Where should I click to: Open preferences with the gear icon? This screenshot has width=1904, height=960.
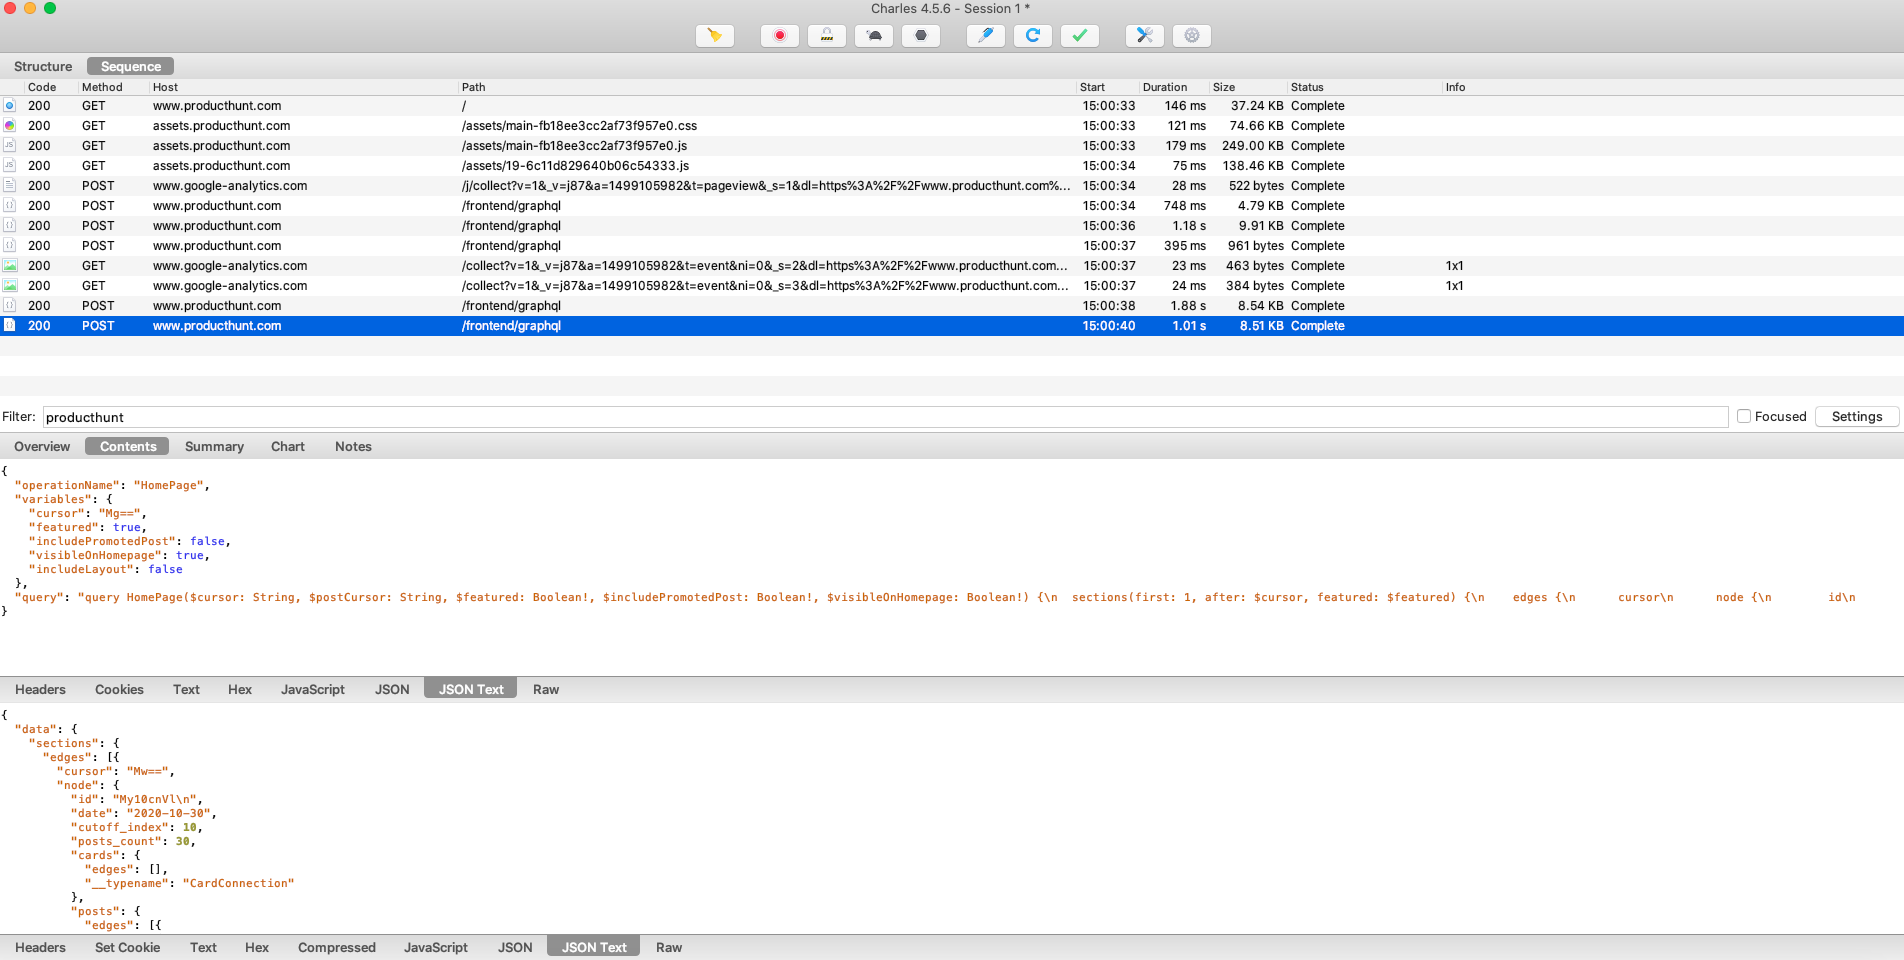pyautogui.click(x=1191, y=35)
